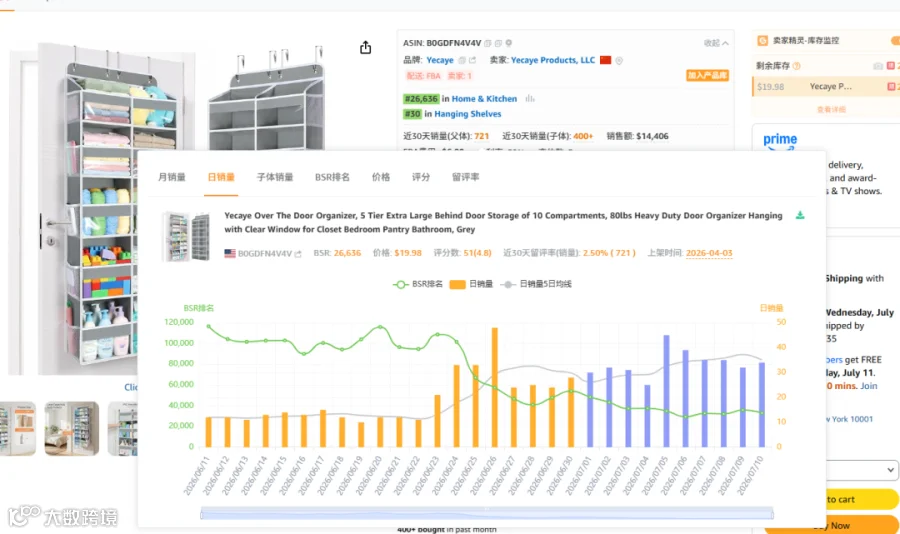The image size is (900, 534).
Task: Click 卖家: 1 tag
Action: coord(460,76)
